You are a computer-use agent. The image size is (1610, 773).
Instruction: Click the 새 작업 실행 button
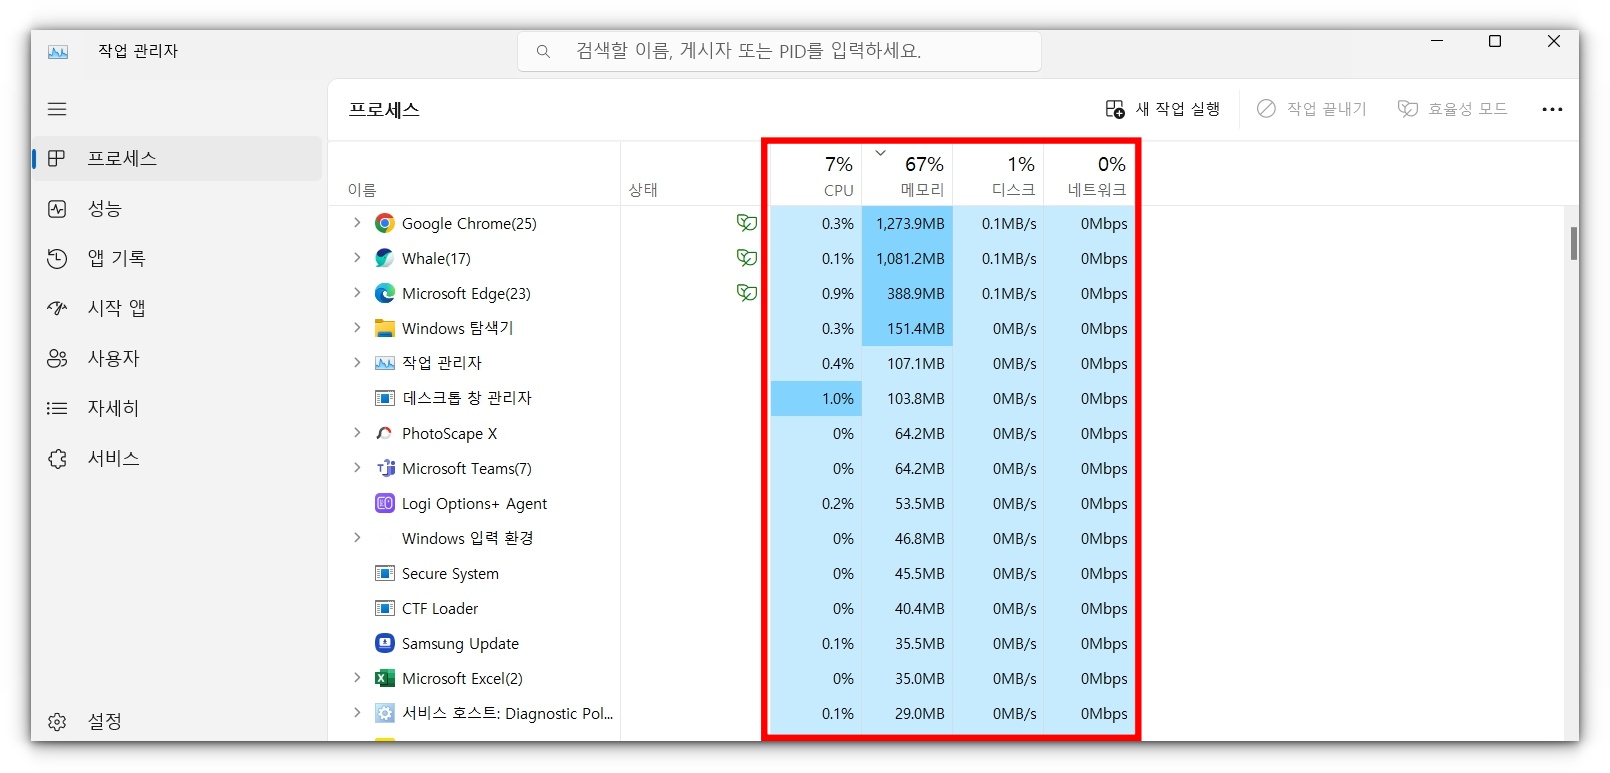(1162, 109)
